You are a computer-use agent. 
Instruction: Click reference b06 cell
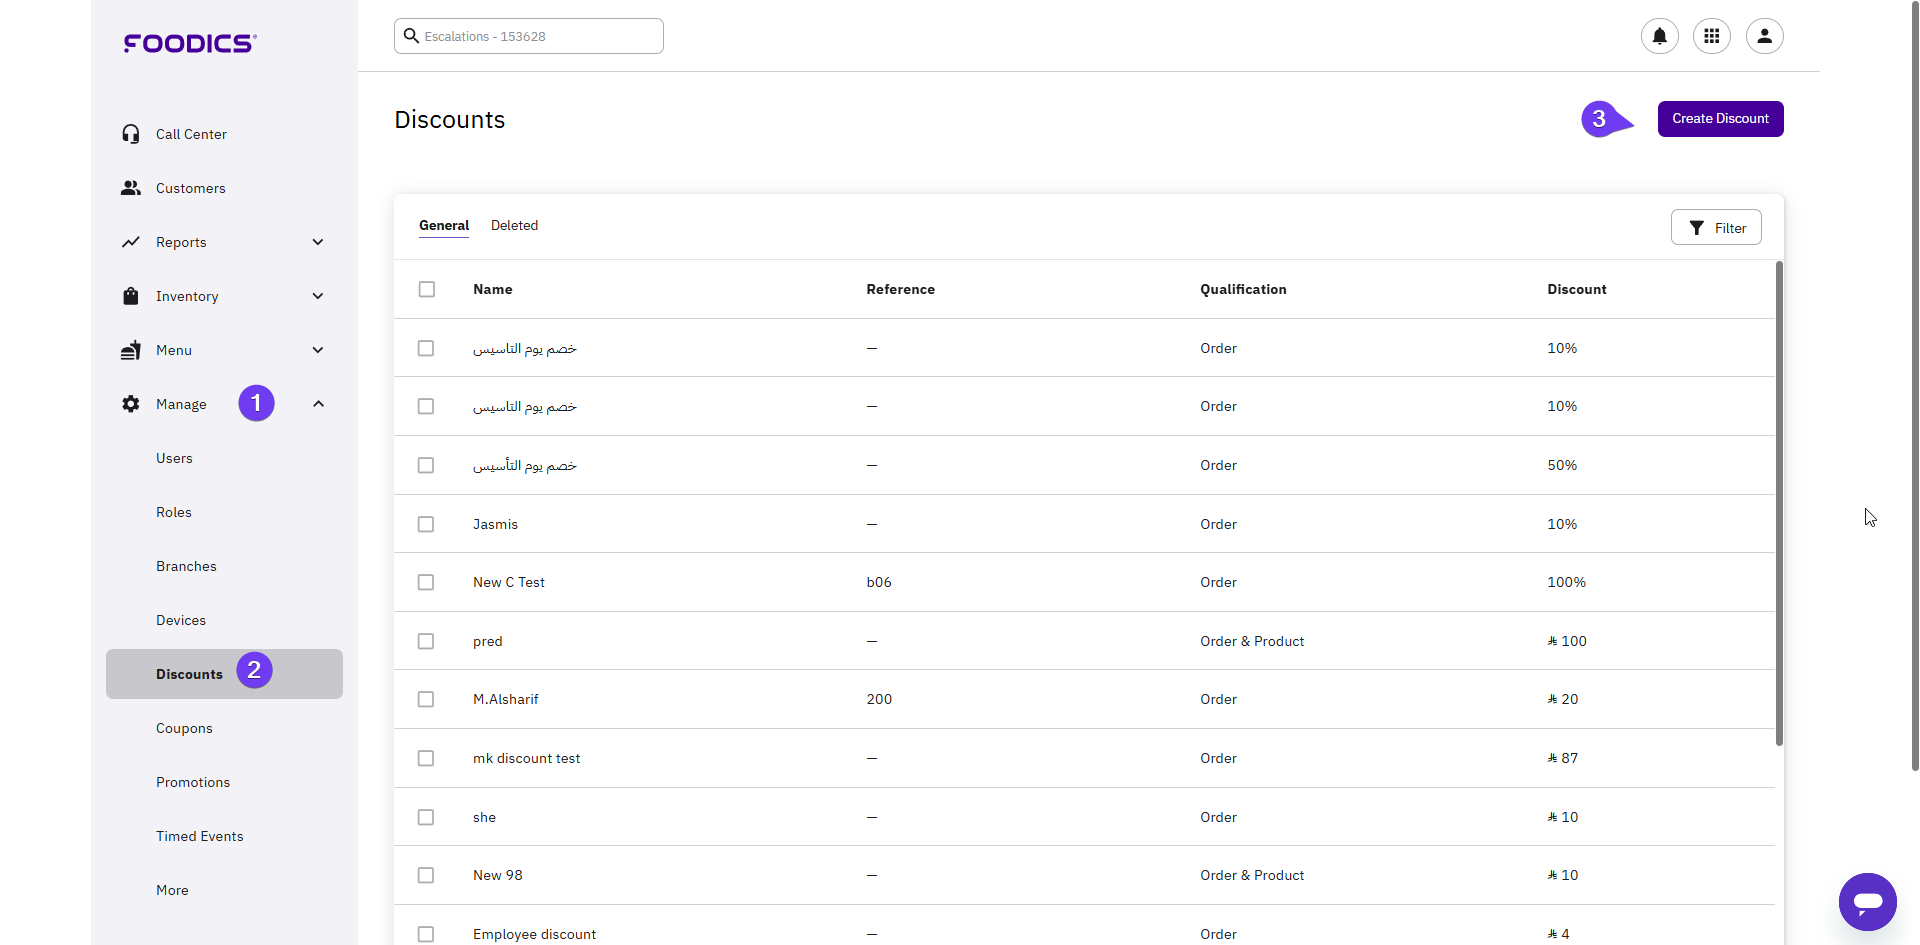pyautogui.click(x=879, y=582)
